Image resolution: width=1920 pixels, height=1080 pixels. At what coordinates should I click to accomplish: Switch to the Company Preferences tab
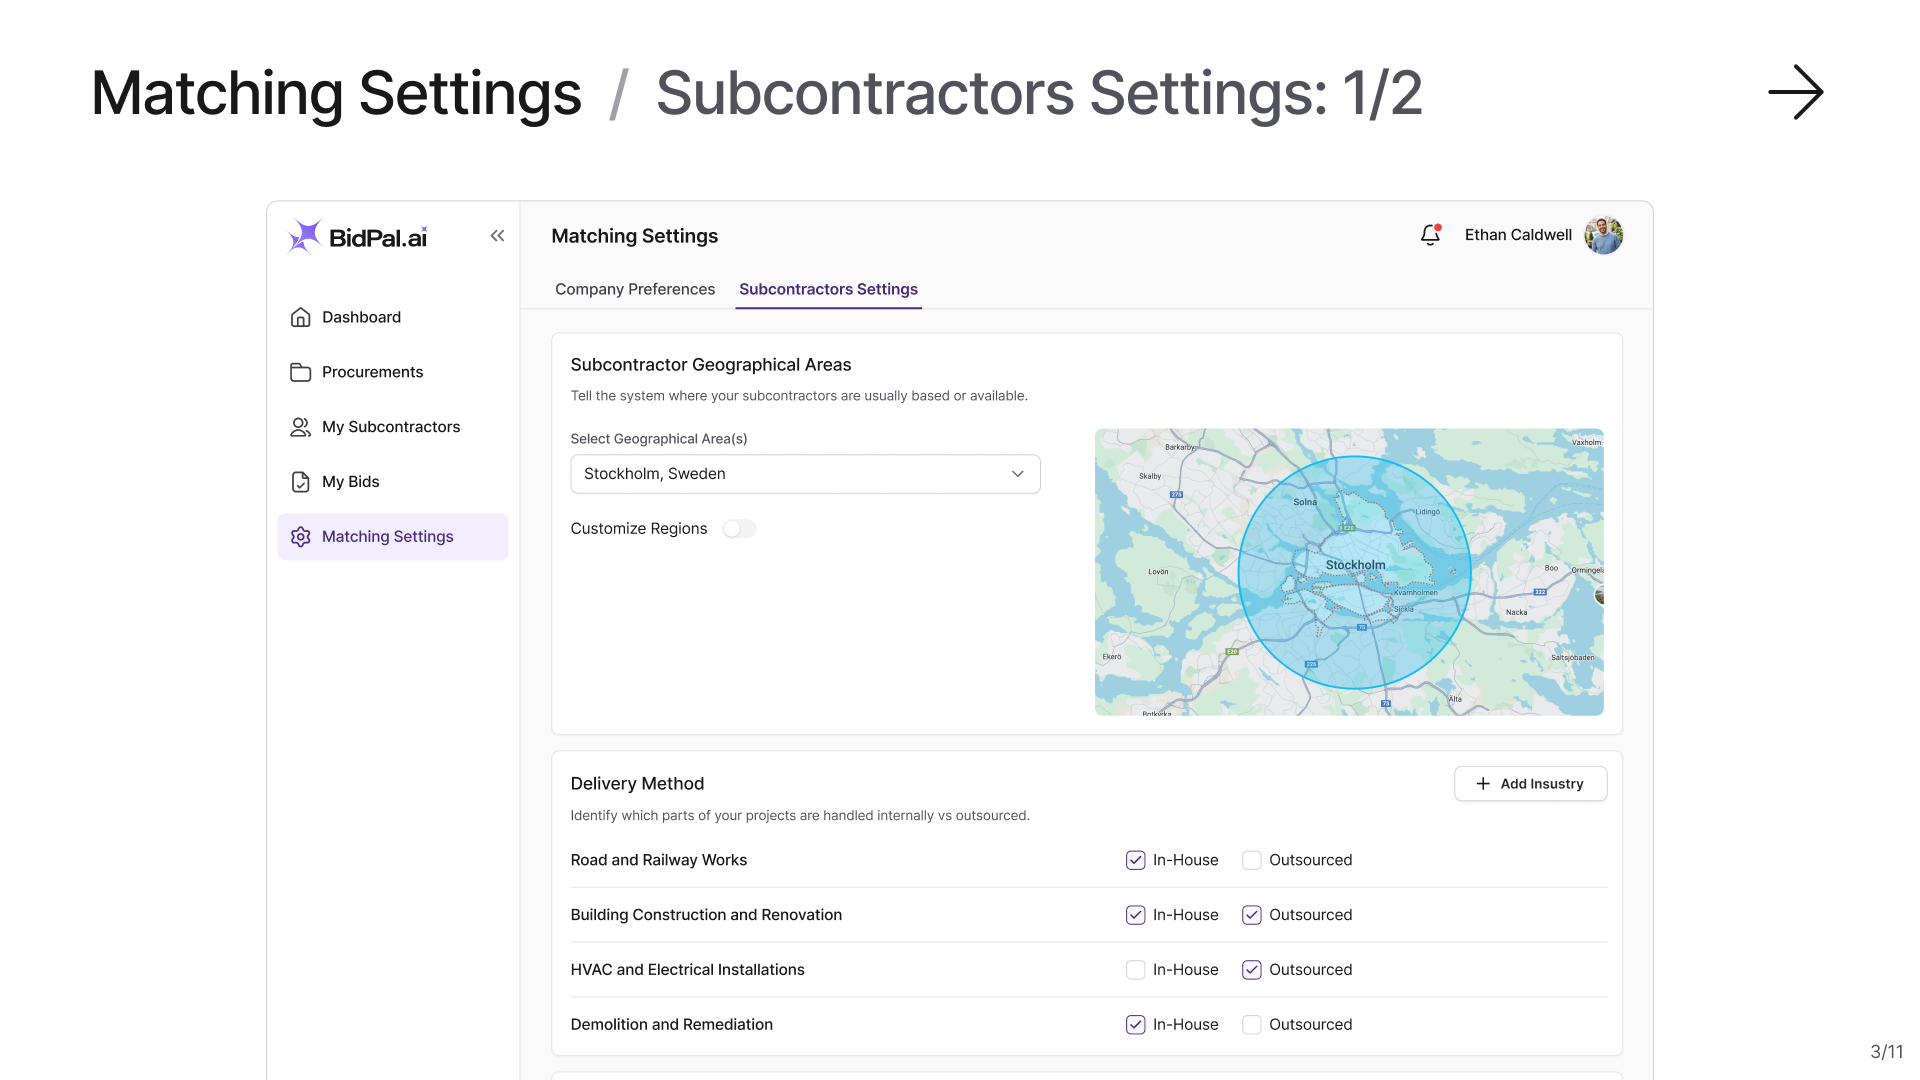click(635, 289)
